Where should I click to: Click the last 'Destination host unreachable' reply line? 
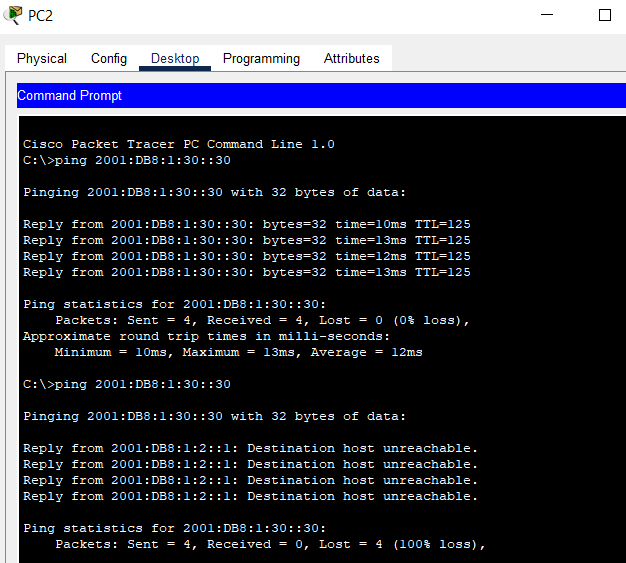point(250,496)
